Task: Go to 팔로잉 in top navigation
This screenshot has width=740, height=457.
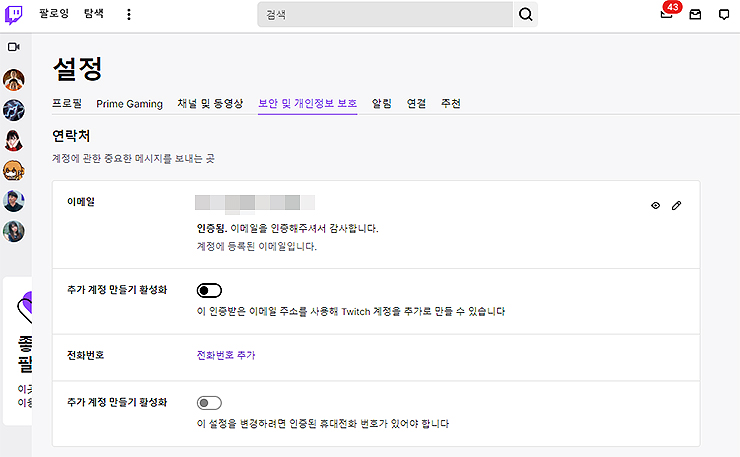Action: (54, 13)
